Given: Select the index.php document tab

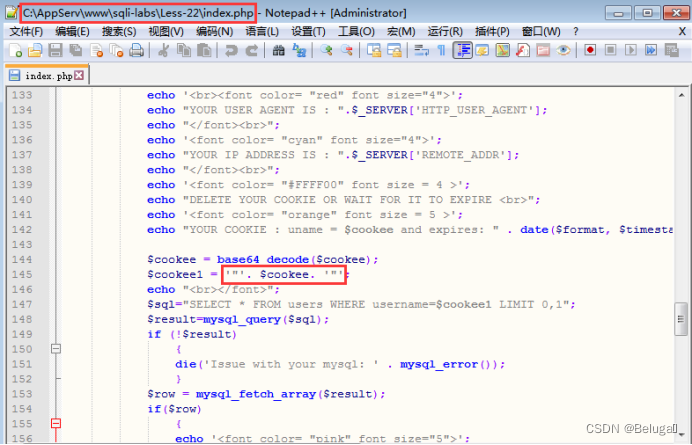Looking at the screenshot, I should 46,75.
